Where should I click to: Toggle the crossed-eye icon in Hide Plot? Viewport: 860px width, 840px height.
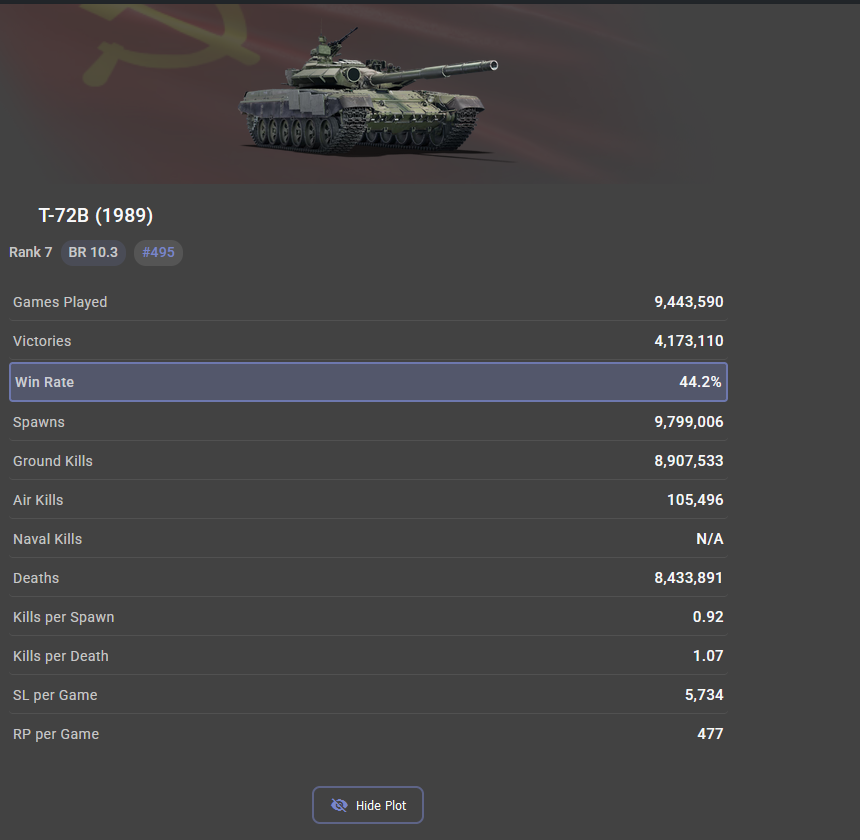pyautogui.click(x=339, y=805)
